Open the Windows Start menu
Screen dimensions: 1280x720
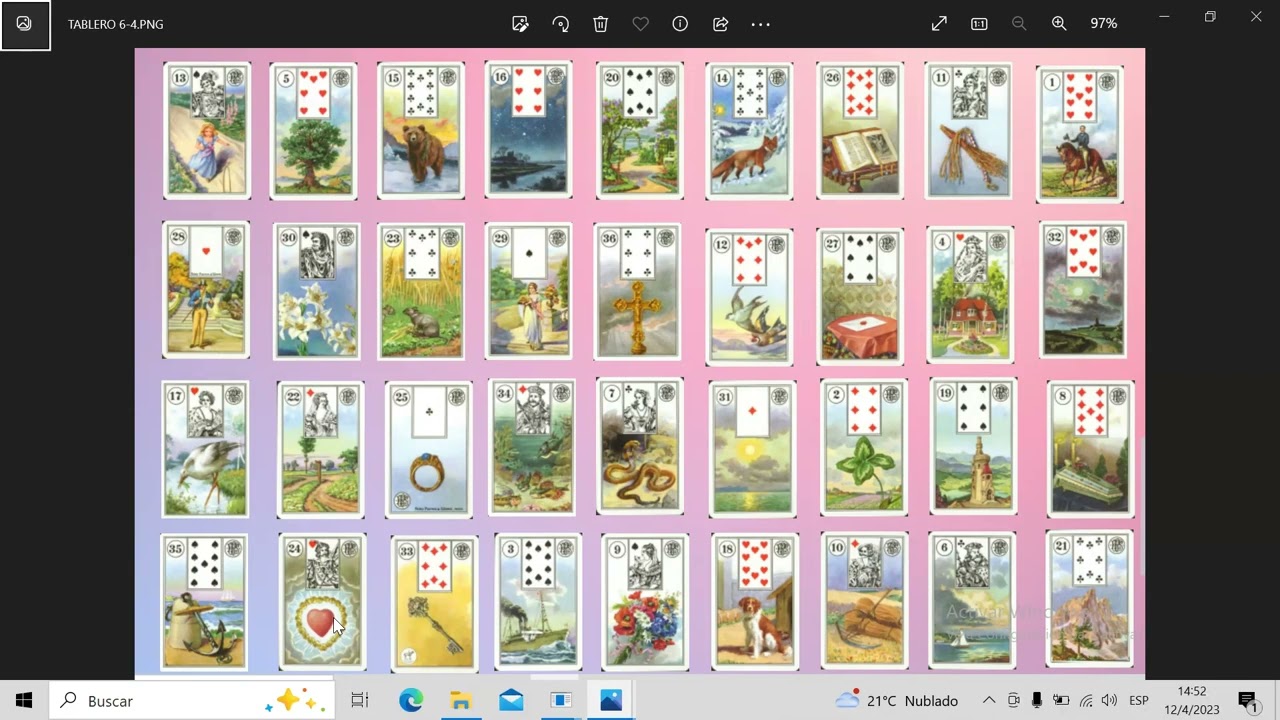pyautogui.click(x=24, y=701)
